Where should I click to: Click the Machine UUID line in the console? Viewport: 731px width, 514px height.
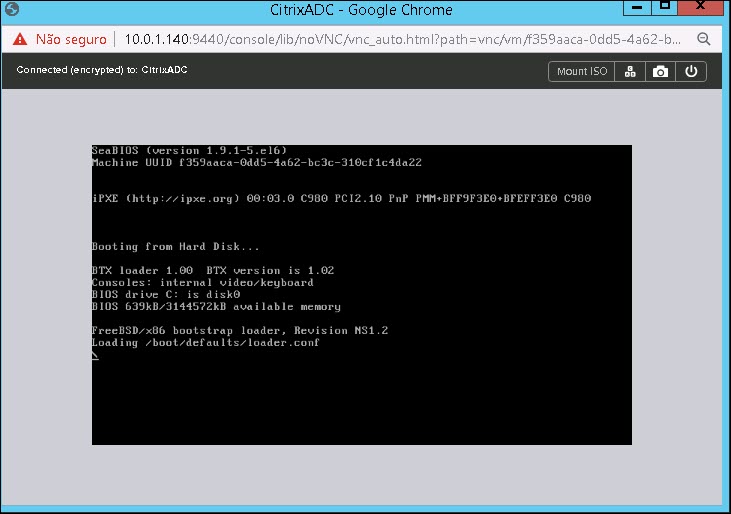click(256, 162)
